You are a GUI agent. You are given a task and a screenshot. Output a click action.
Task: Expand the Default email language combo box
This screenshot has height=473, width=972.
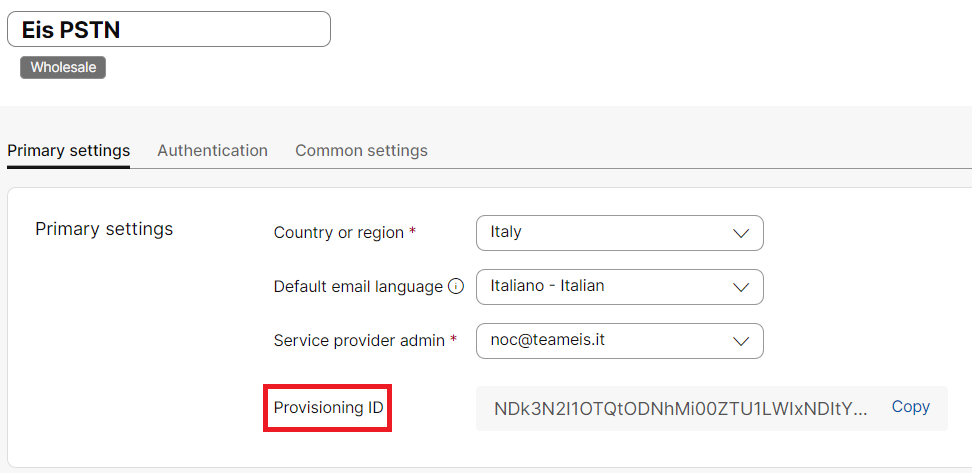coord(619,287)
